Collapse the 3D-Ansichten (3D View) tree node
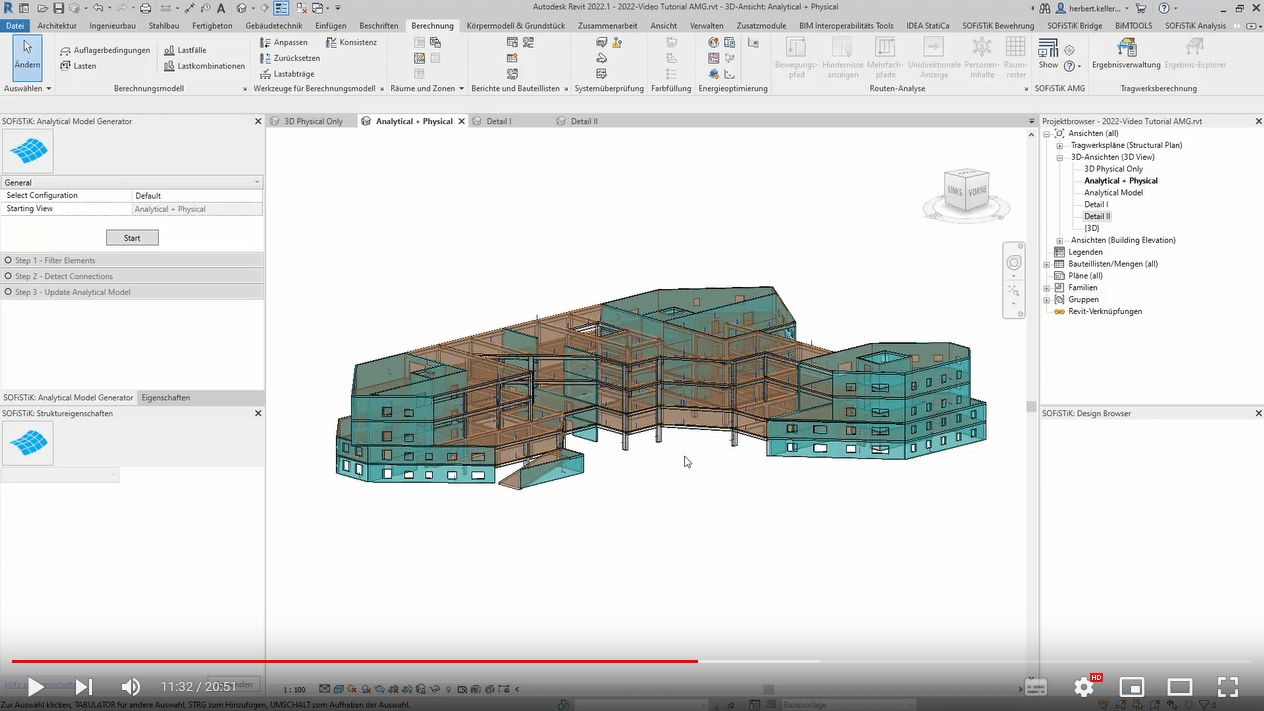 [x=1062, y=156]
